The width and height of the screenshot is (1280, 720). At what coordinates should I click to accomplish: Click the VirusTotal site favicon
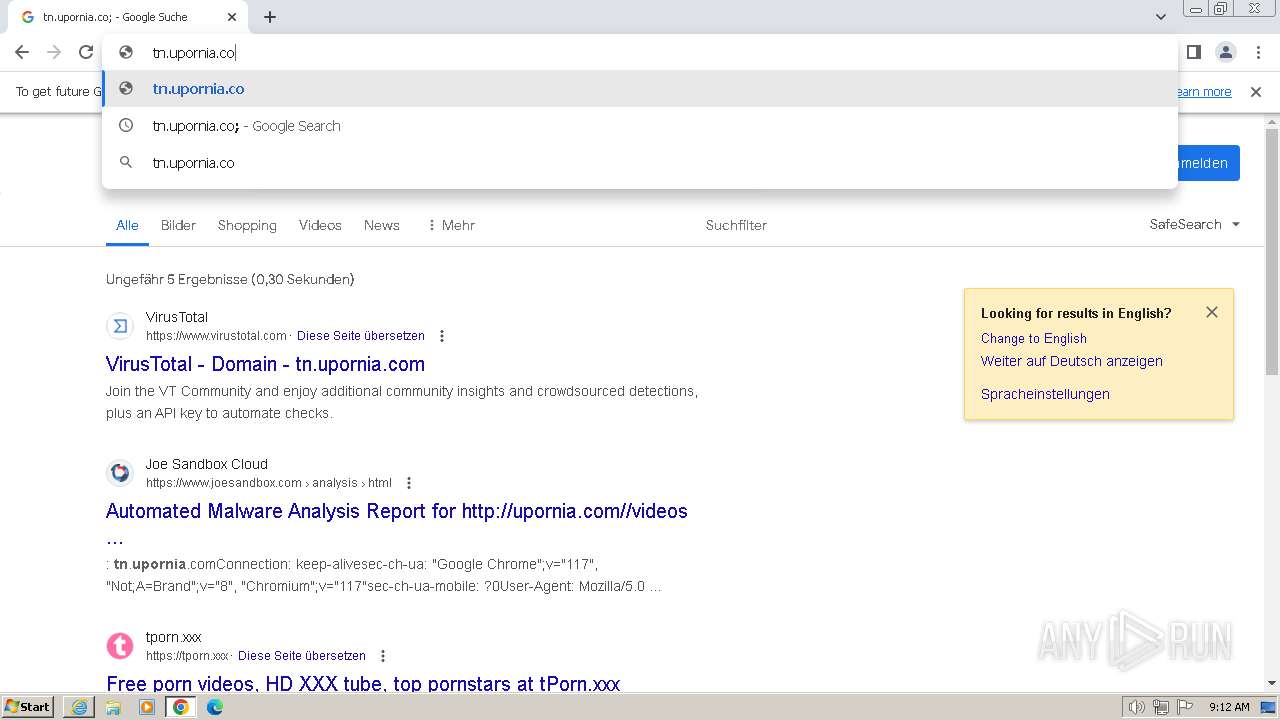point(120,326)
